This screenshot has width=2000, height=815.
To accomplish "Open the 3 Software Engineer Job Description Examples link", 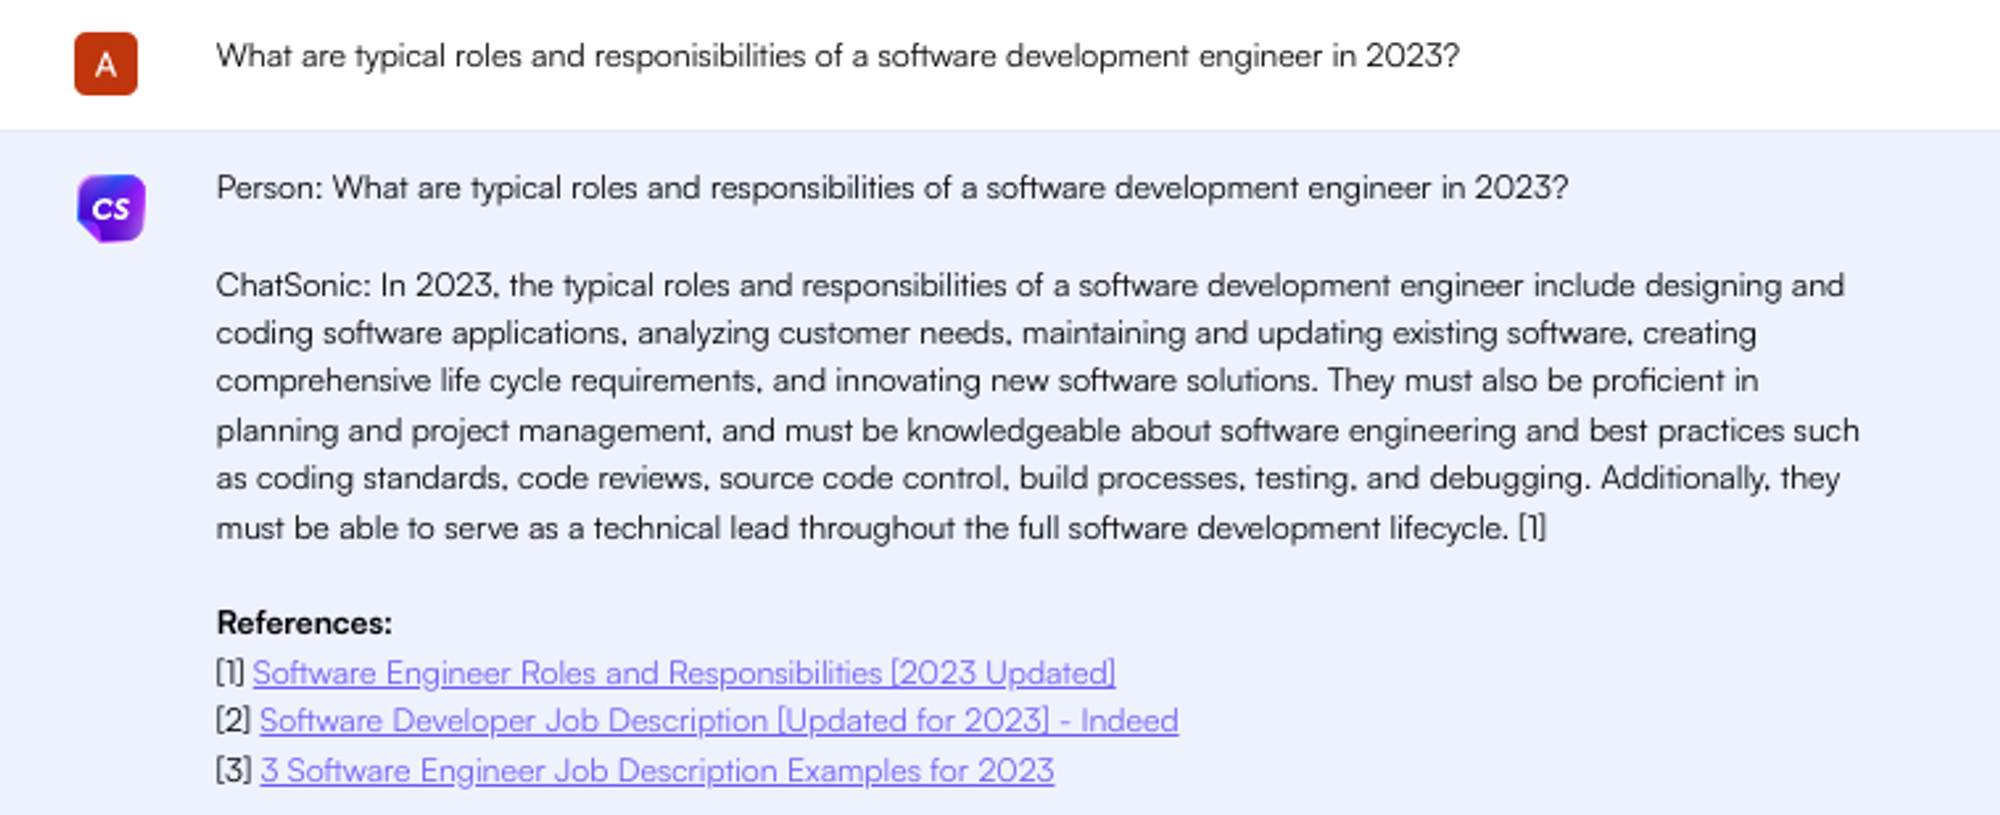I will click(x=656, y=771).
